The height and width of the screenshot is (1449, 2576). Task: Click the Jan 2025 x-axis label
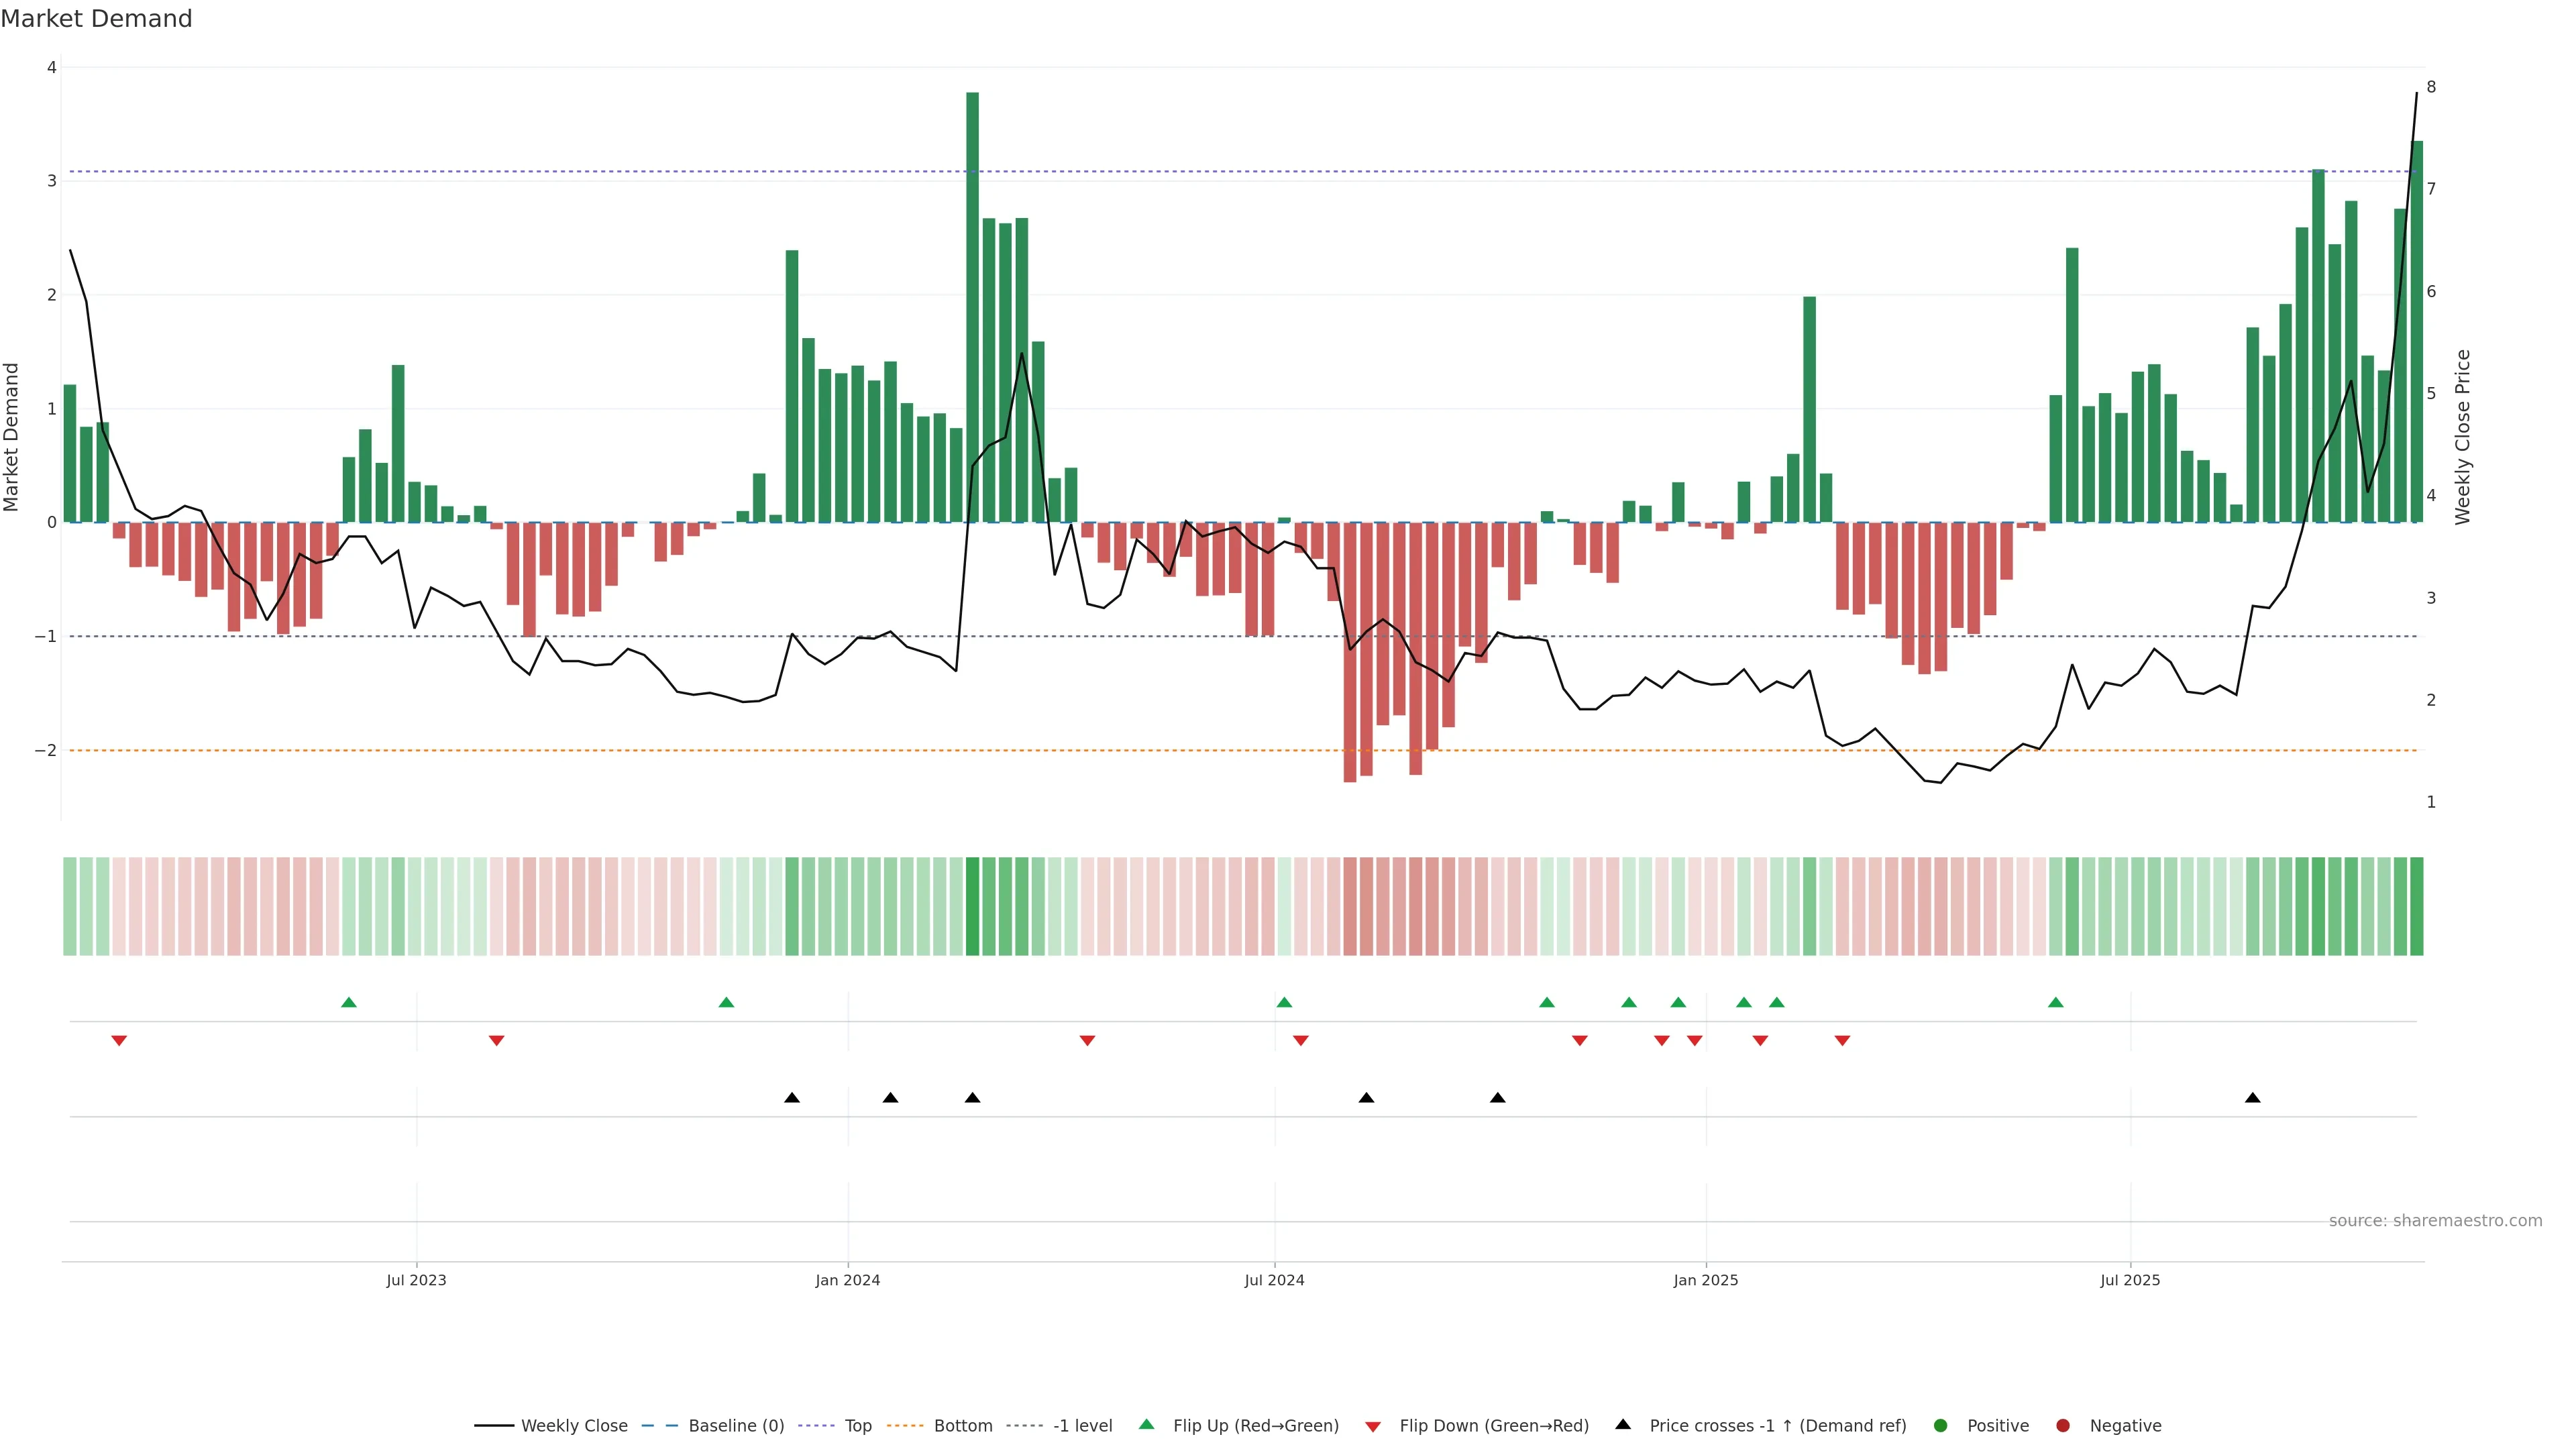[x=1705, y=1280]
